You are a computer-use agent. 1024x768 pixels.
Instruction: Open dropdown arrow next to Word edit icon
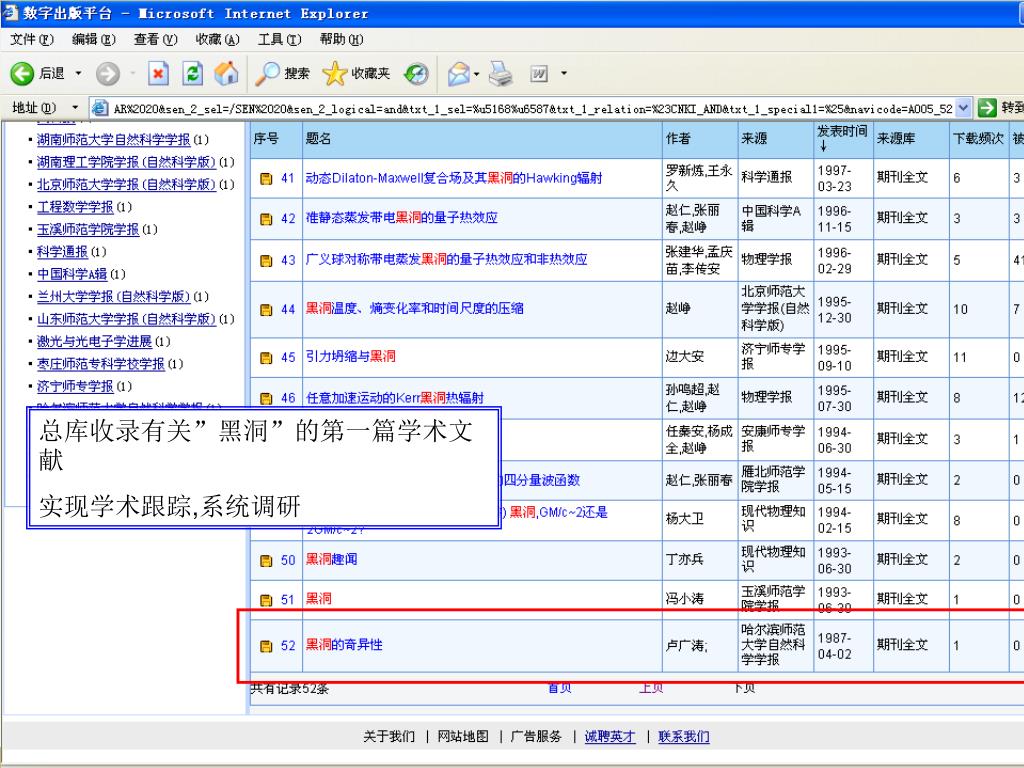pos(564,73)
